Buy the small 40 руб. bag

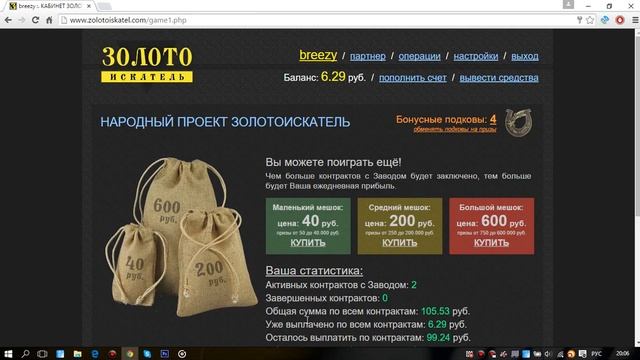pyautogui.click(x=308, y=243)
